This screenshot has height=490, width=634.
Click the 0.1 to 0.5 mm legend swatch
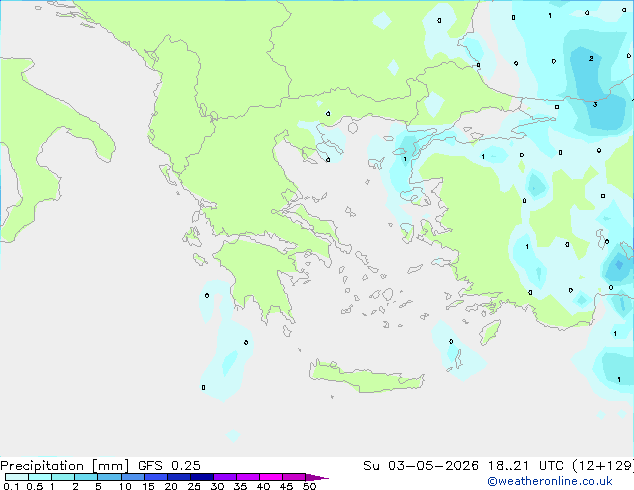17,477
